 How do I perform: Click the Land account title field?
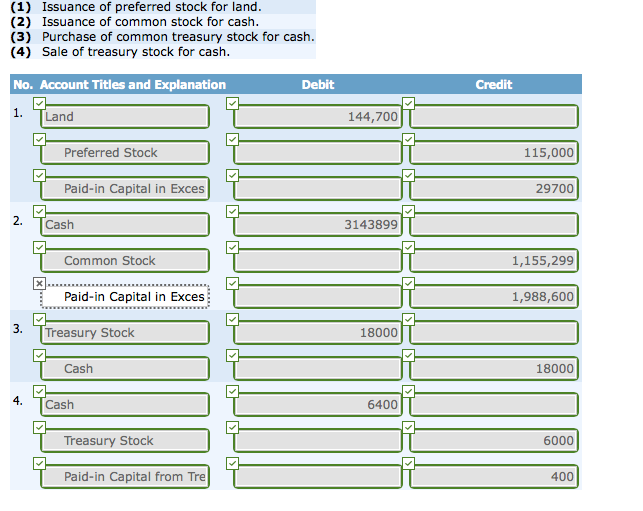[x=125, y=116]
